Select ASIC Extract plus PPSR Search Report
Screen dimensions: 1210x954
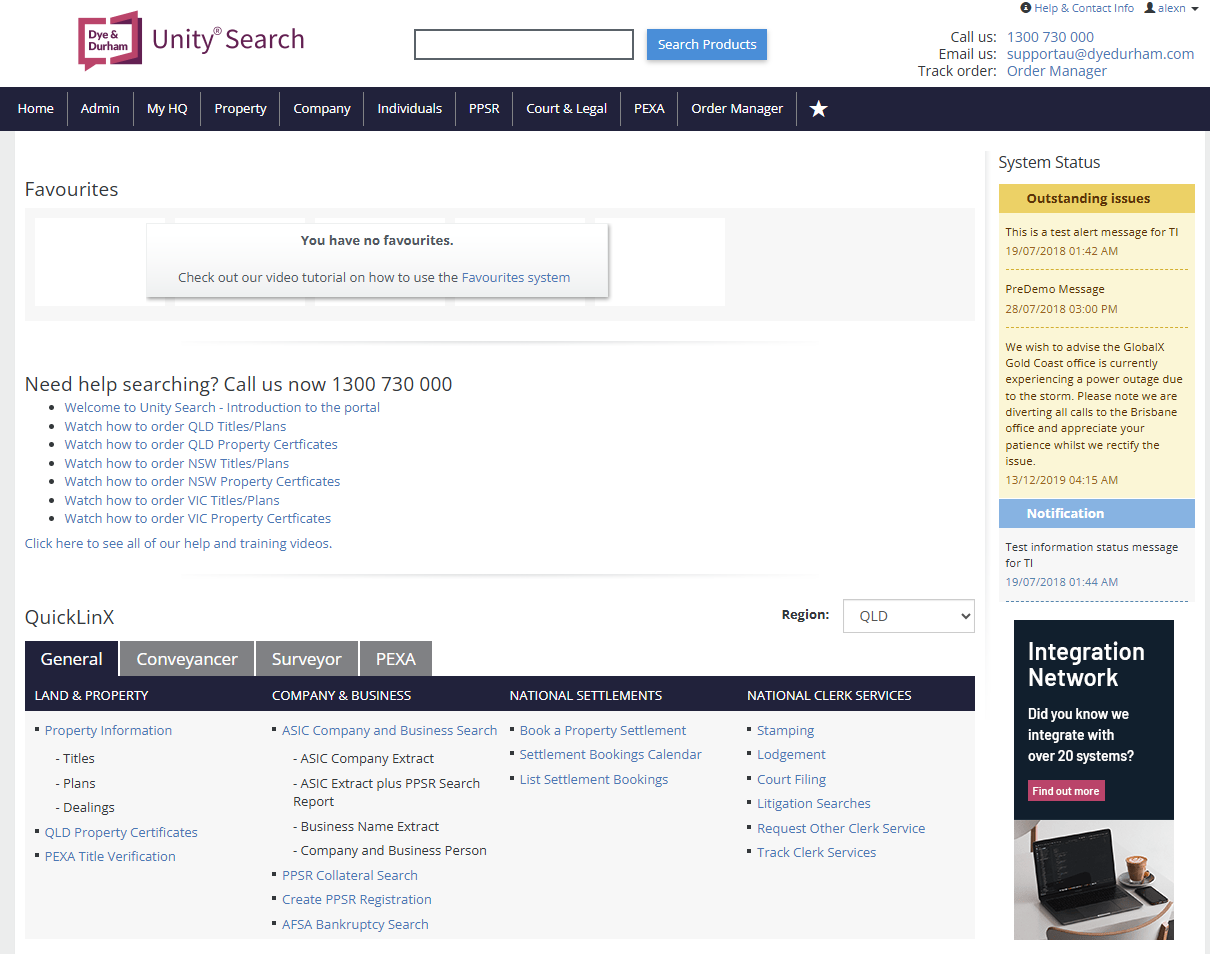pyautogui.click(x=386, y=792)
